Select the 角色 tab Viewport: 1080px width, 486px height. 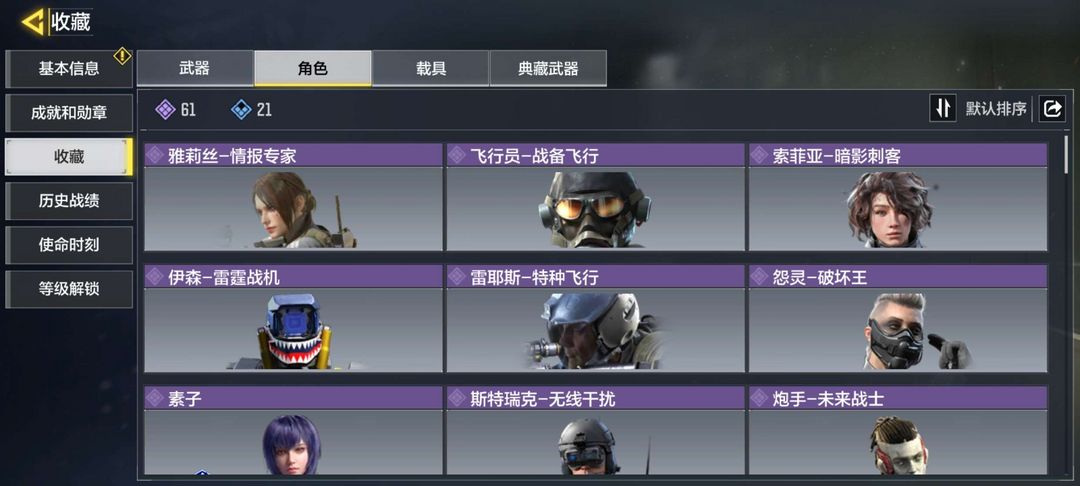pos(313,68)
